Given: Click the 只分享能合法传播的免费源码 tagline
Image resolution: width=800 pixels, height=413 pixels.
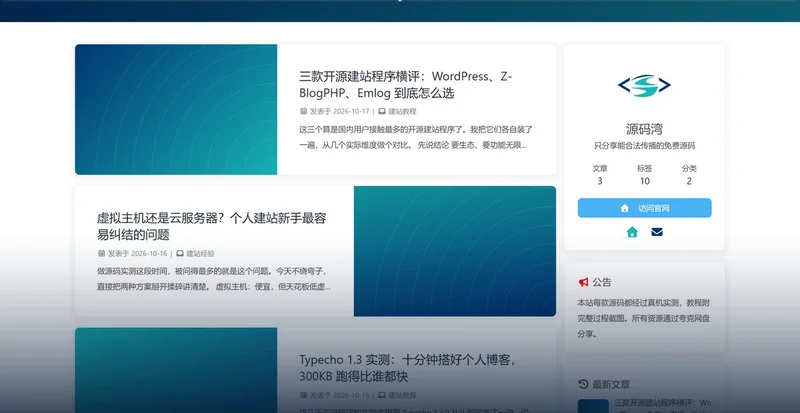Looking at the screenshot, I should 644,145.
